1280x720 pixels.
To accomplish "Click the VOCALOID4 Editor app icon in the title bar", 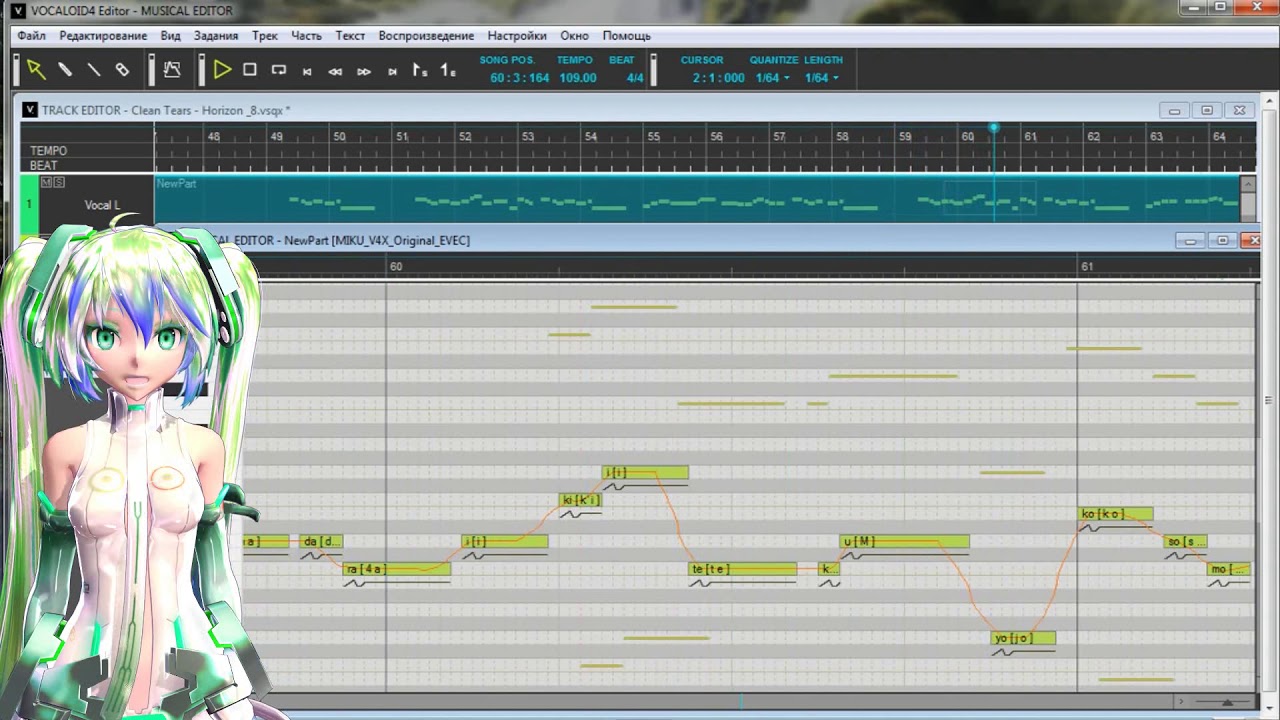I will click(19, 11).
